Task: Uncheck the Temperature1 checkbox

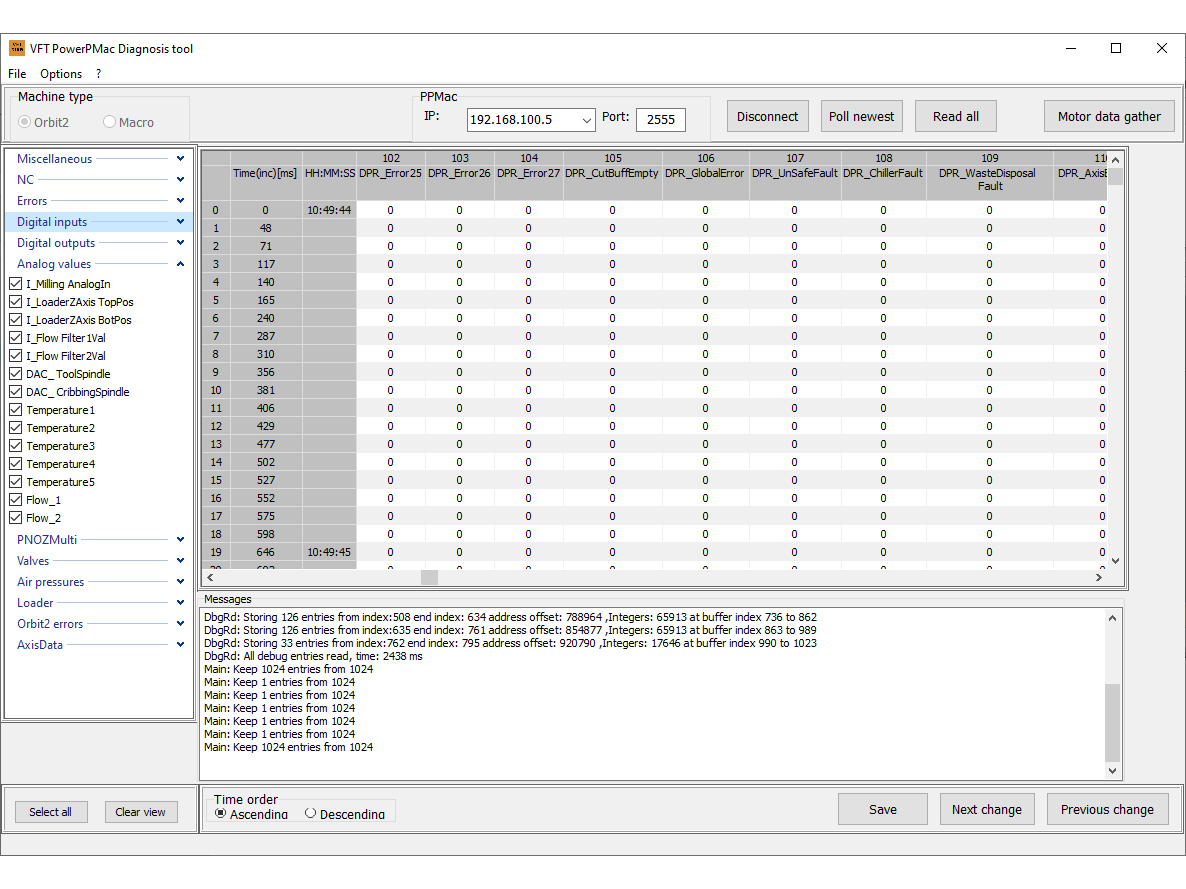Action: click(15, 410)
